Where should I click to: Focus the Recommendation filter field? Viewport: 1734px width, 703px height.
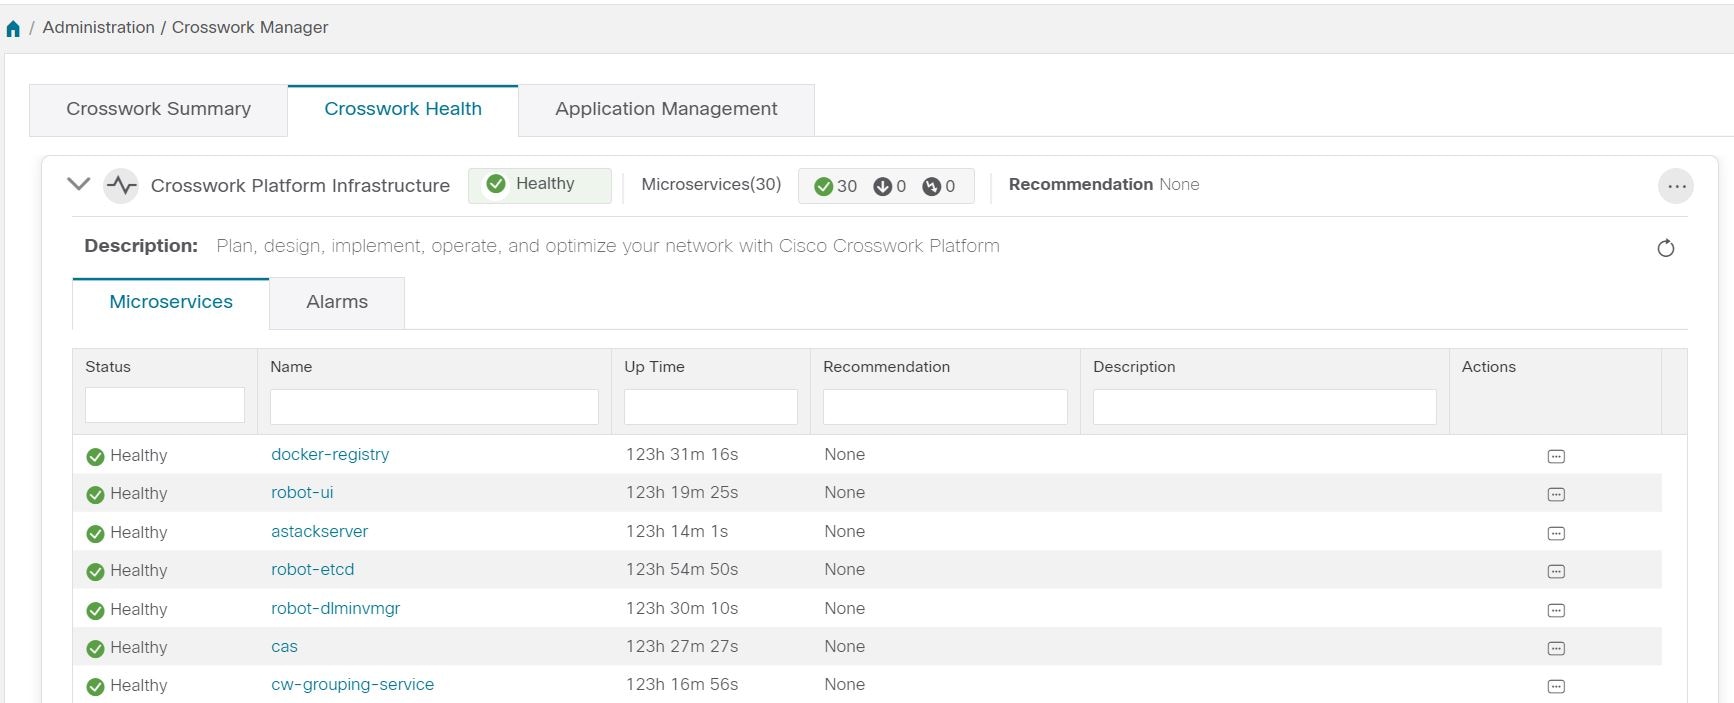(945, 407)
